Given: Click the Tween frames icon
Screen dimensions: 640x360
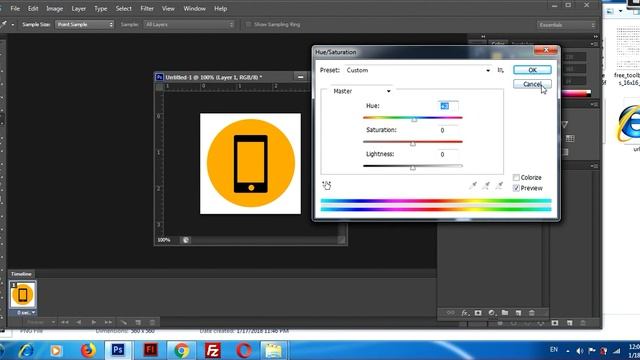Looking at the screenshot, I should [124, 322].
